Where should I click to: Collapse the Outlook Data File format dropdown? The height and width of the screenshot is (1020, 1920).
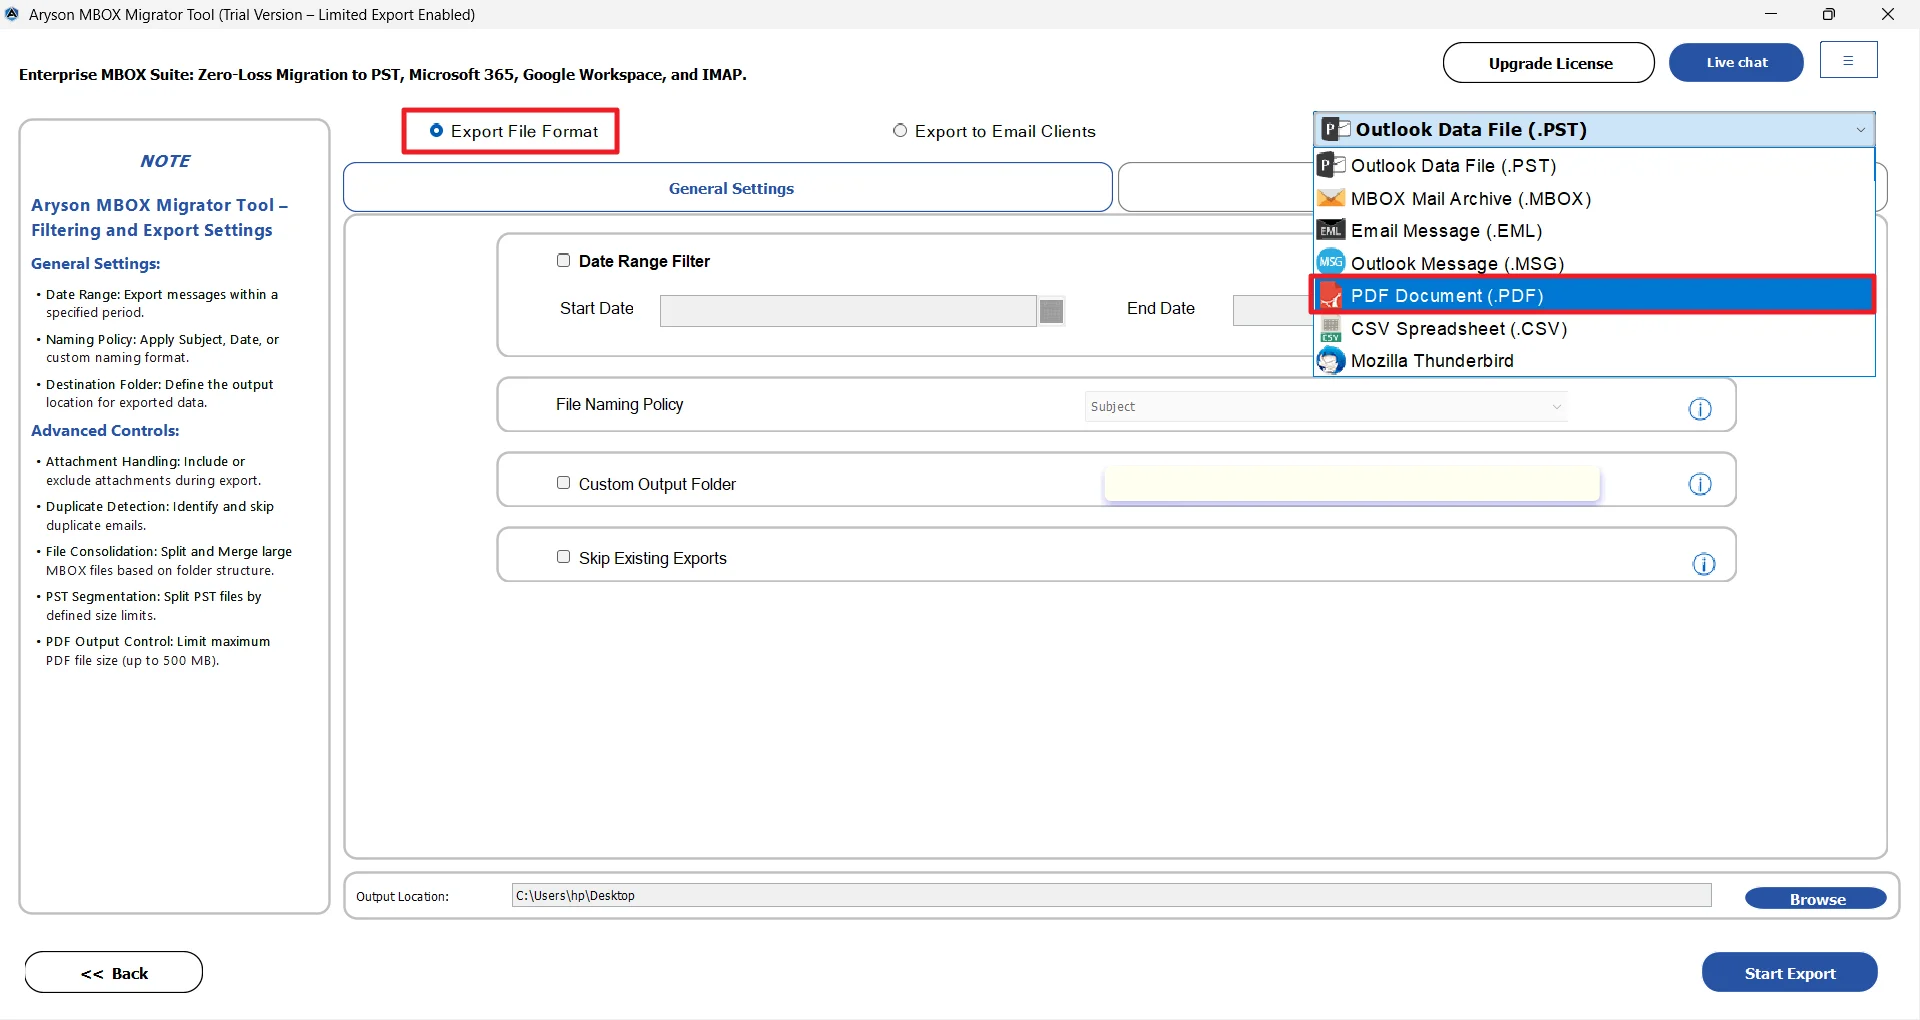coord(1860,130)
